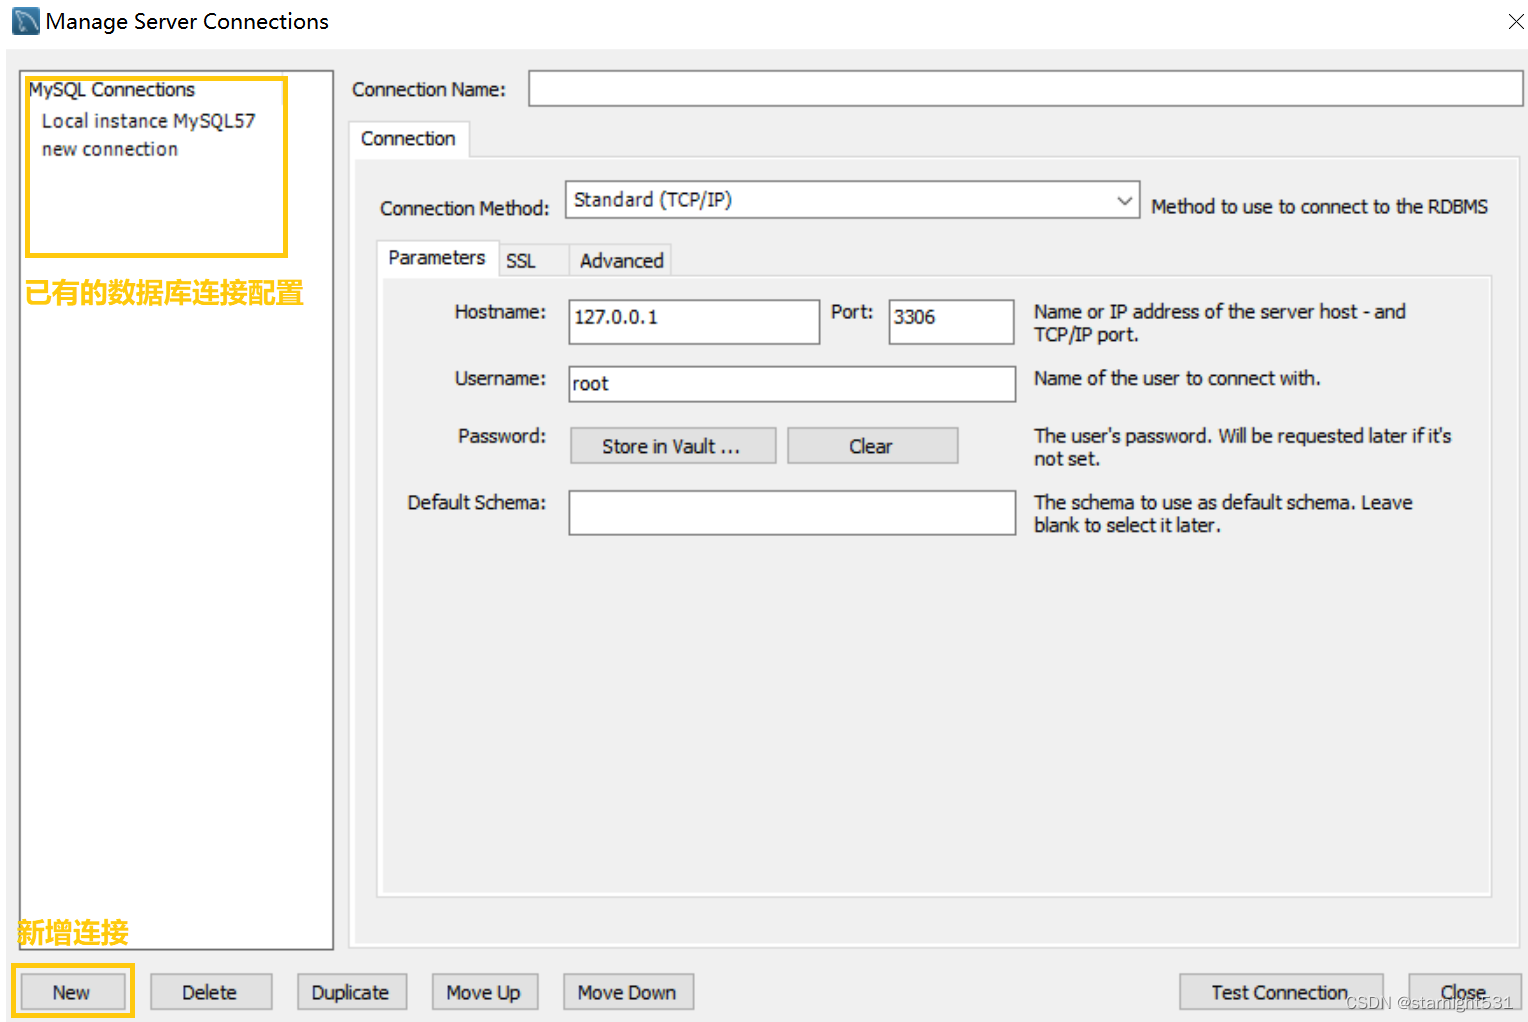Click the Clear password button
This screenshot has width=1528, height=1022.
pyautogui.click(x=872, y=446)
